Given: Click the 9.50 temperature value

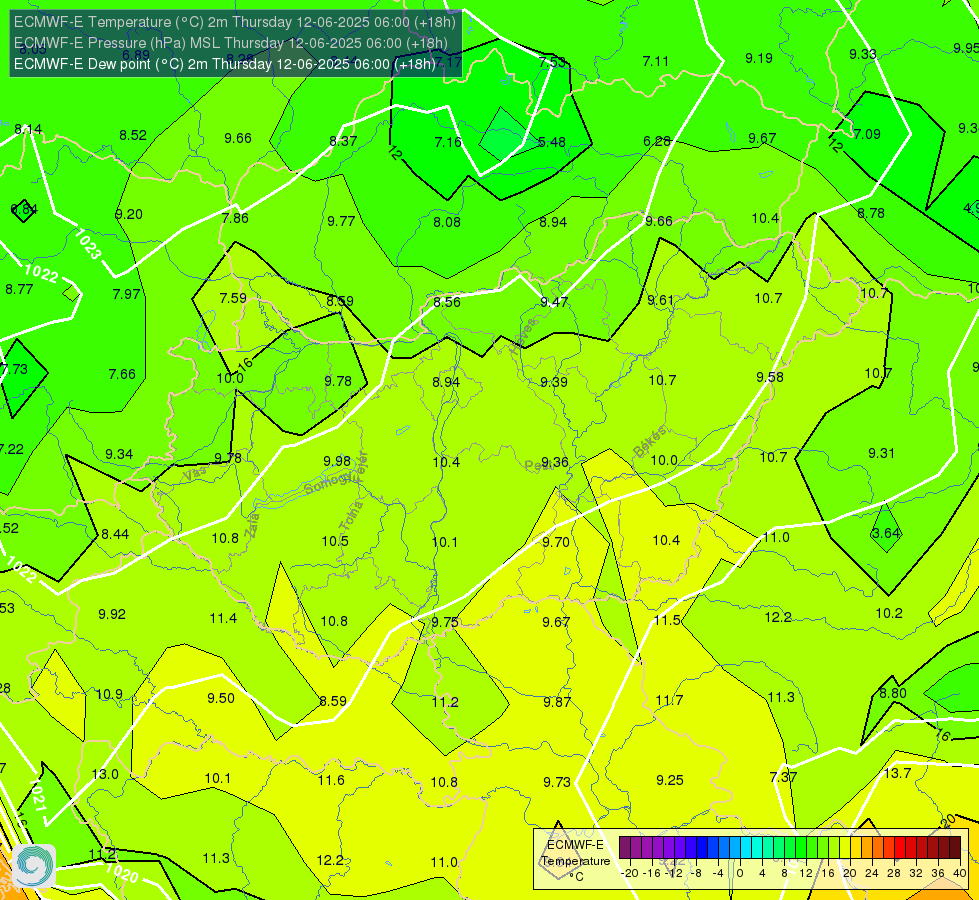Looking at the screenshot, I should coord(221,698).
